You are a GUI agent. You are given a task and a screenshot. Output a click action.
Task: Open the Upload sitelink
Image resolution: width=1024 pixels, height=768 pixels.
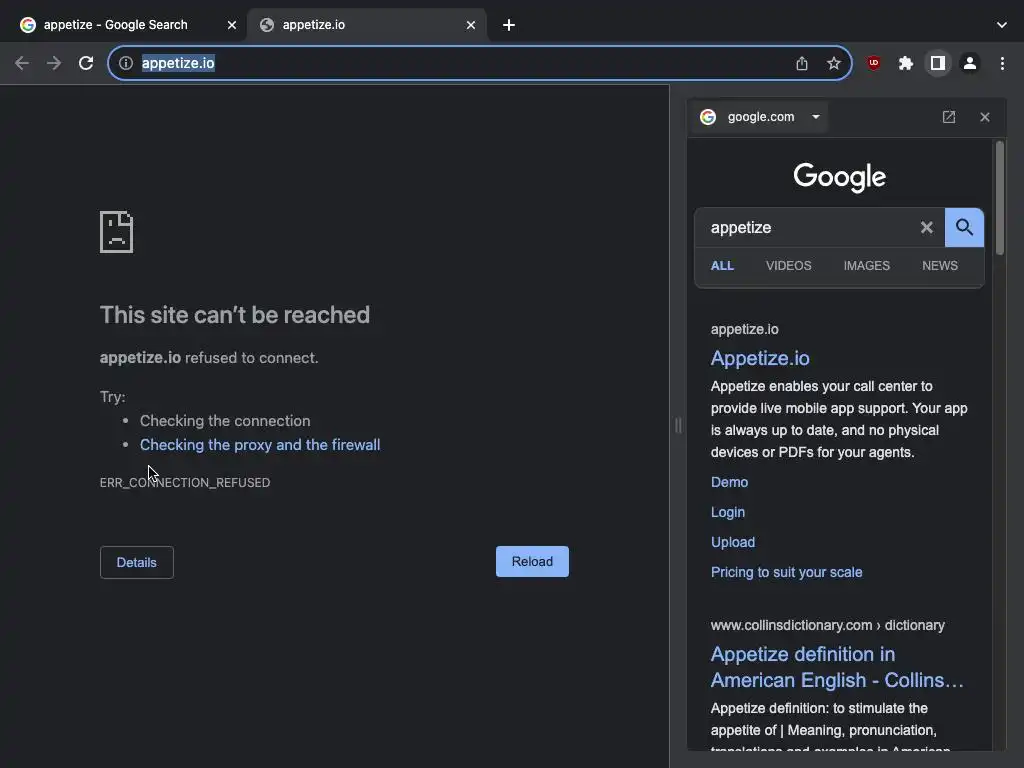[733, 542]
